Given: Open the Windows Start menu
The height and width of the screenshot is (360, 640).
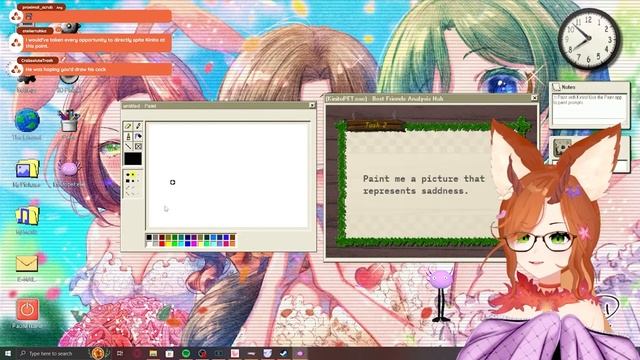Looking at the screenshot, I should [x=8, y=353].
